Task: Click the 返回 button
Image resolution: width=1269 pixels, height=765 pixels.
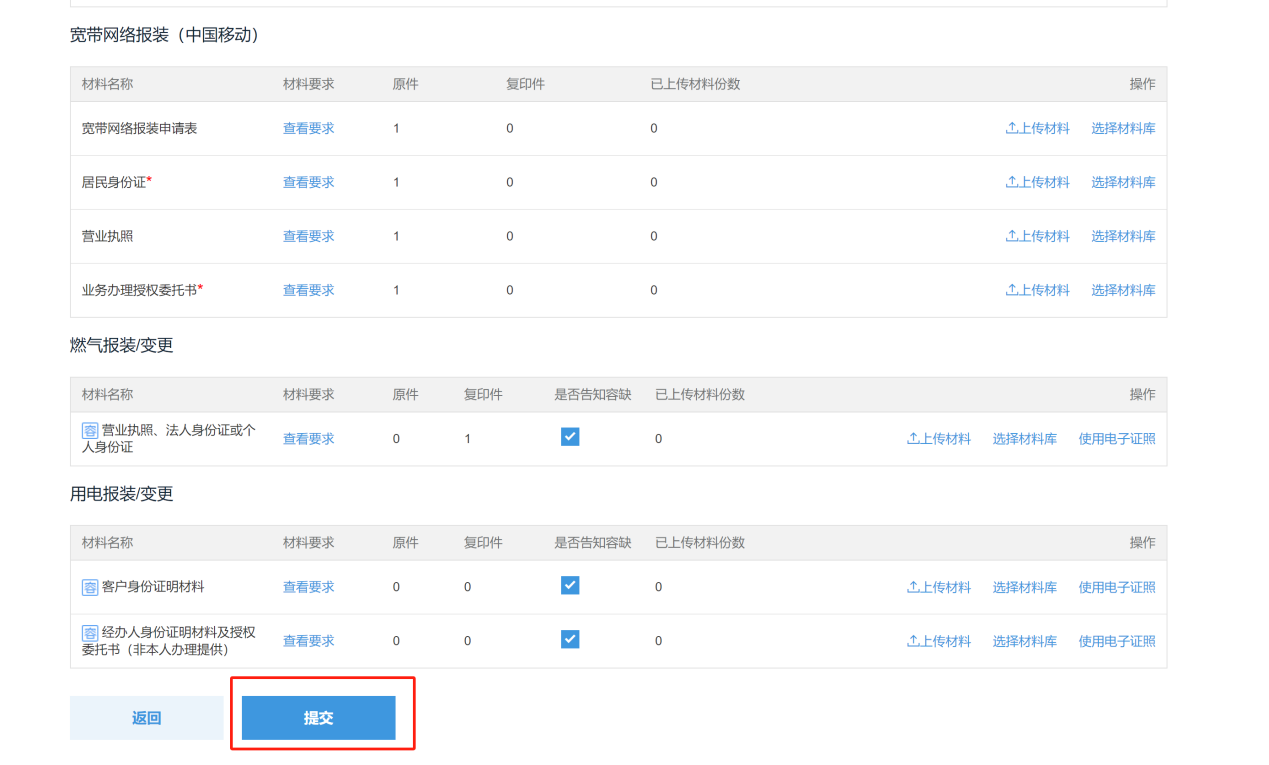Action: (x=147, y=718)
